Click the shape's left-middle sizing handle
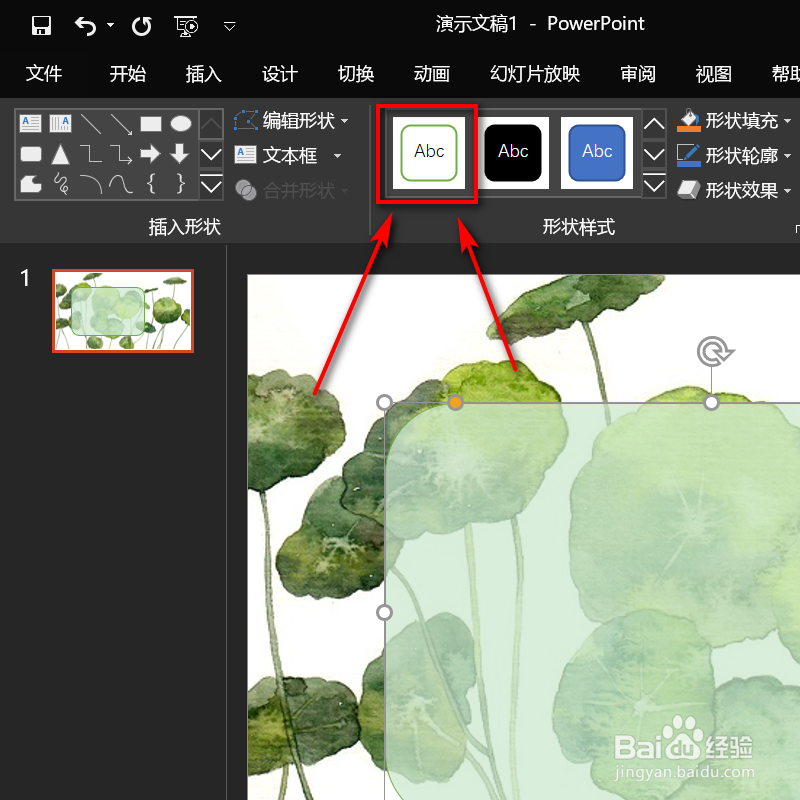This screenshot has width=800, height=800. pyautogui.click(x=384, y=612)
